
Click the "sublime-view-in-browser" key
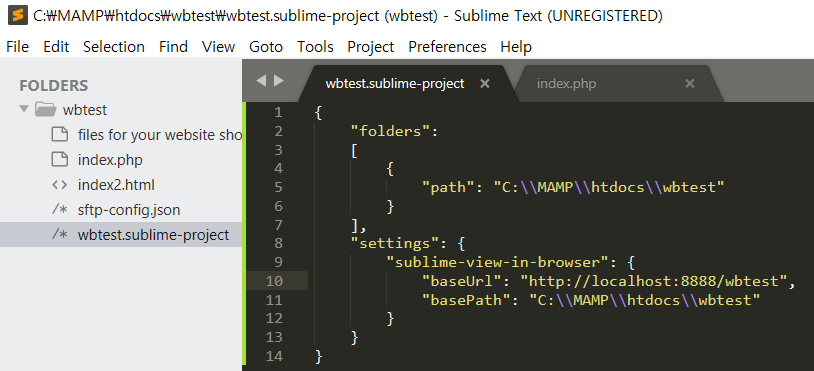point(497,262)
